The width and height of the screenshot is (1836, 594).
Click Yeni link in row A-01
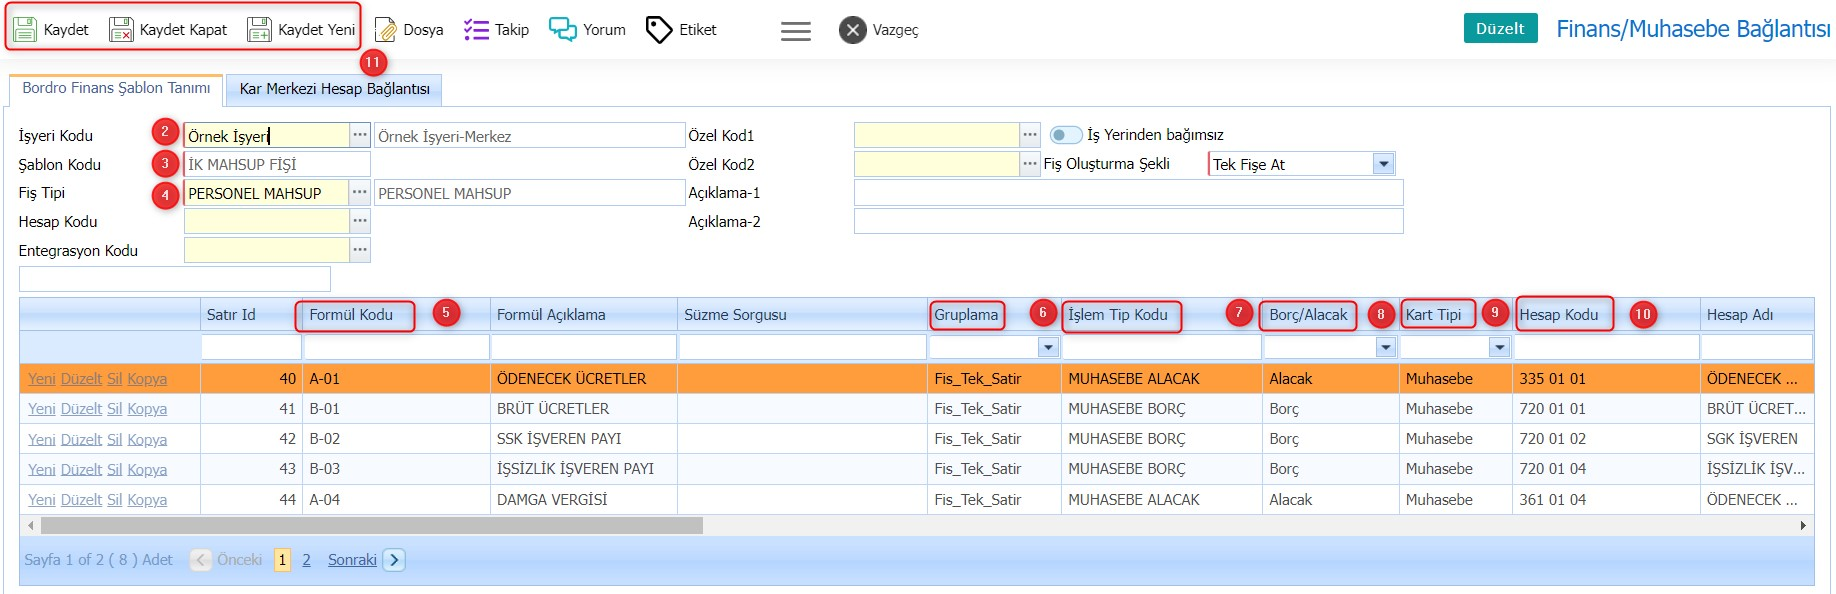coord(42,379)
